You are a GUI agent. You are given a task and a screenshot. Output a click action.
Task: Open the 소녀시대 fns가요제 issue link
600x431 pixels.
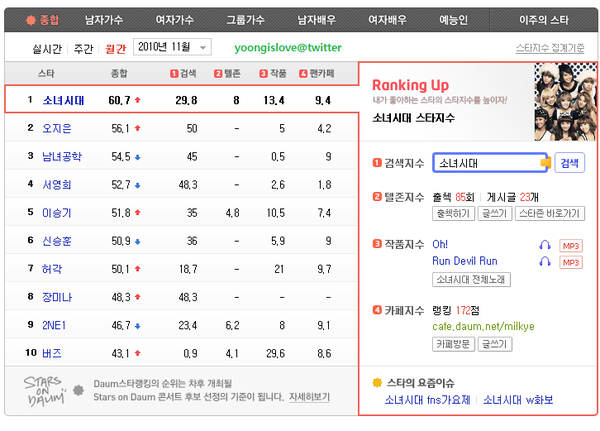(427, 400)
